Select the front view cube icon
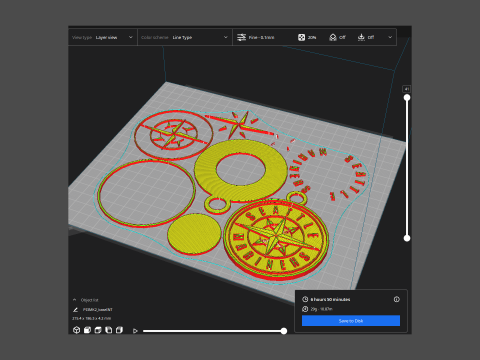The width and height of the screenshot is (480, 360). 87,330
